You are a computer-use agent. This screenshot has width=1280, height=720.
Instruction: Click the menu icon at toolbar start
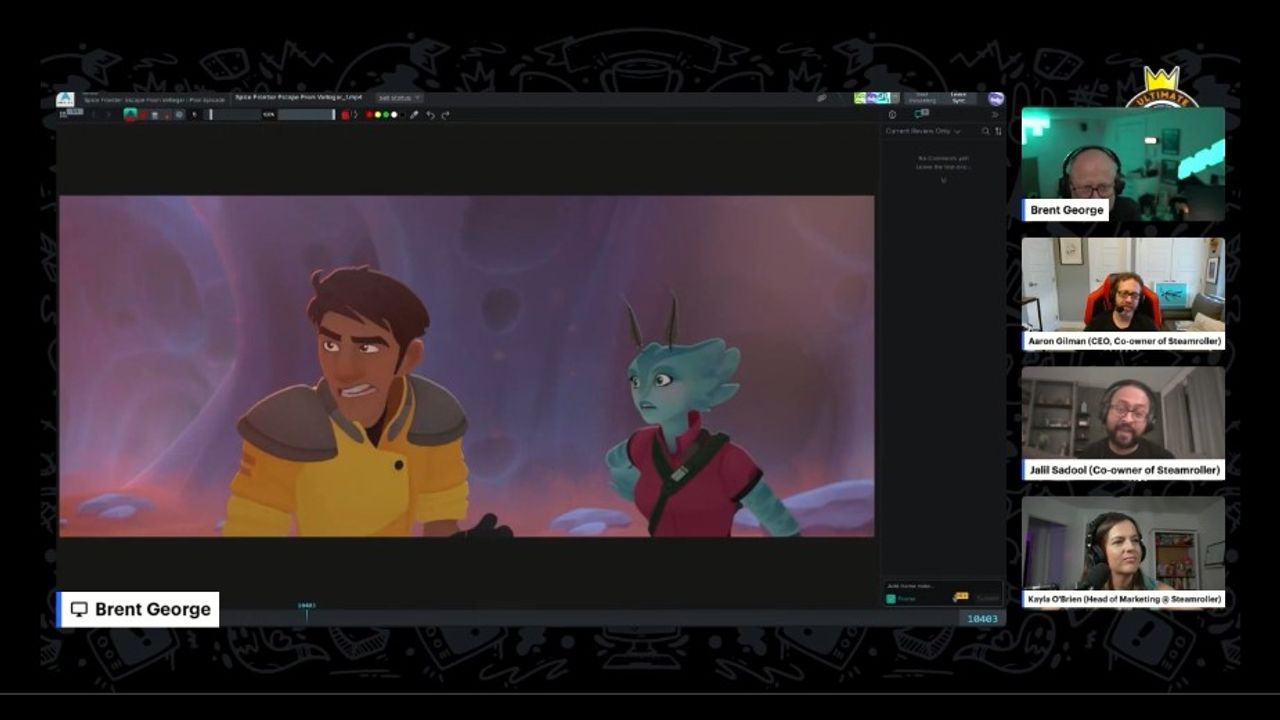click(x=64, y=115)
